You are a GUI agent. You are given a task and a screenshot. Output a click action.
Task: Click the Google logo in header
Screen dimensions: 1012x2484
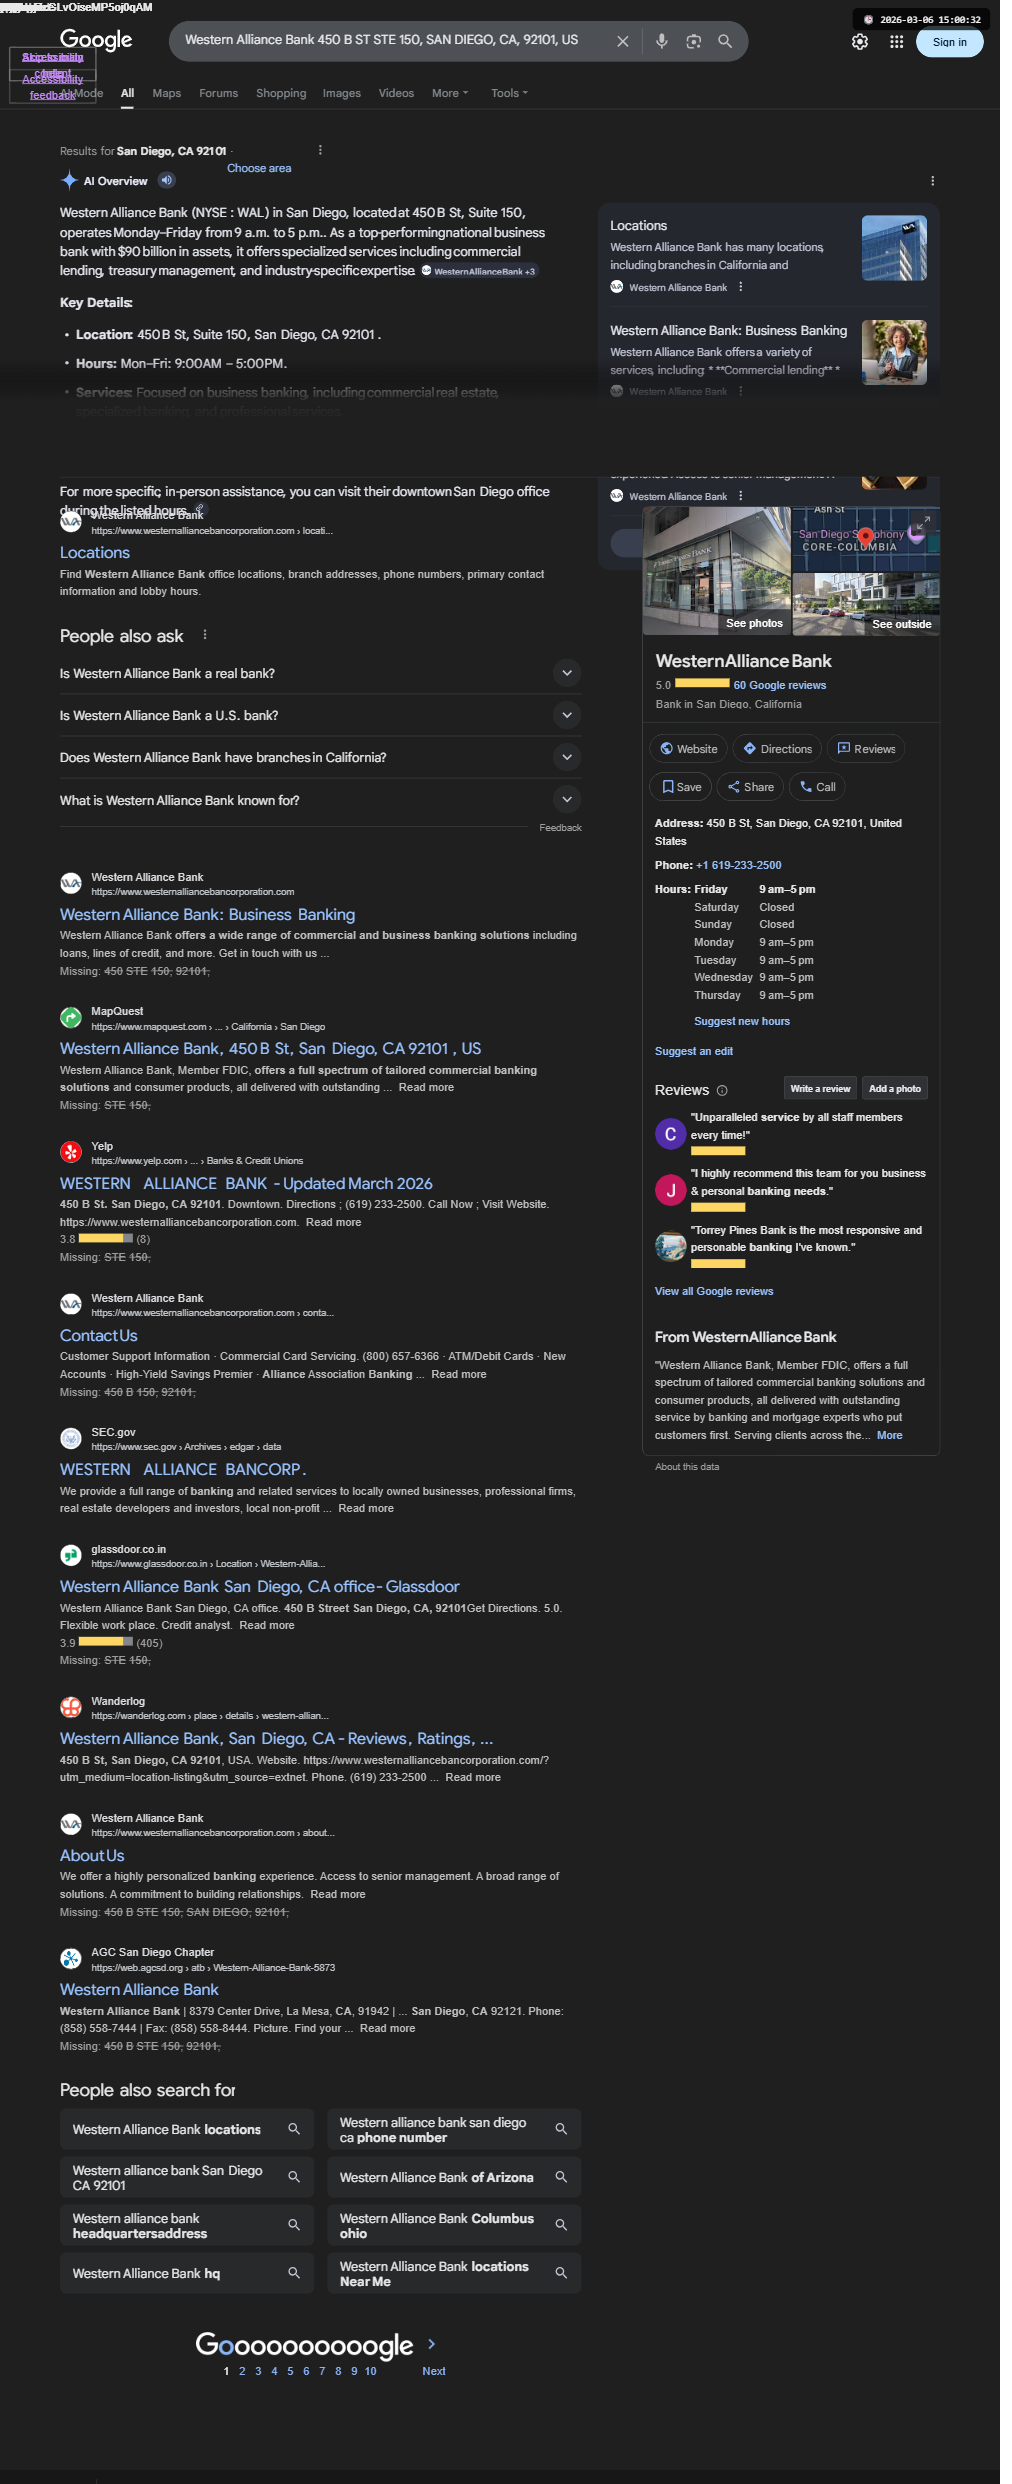tap(96, 40)
